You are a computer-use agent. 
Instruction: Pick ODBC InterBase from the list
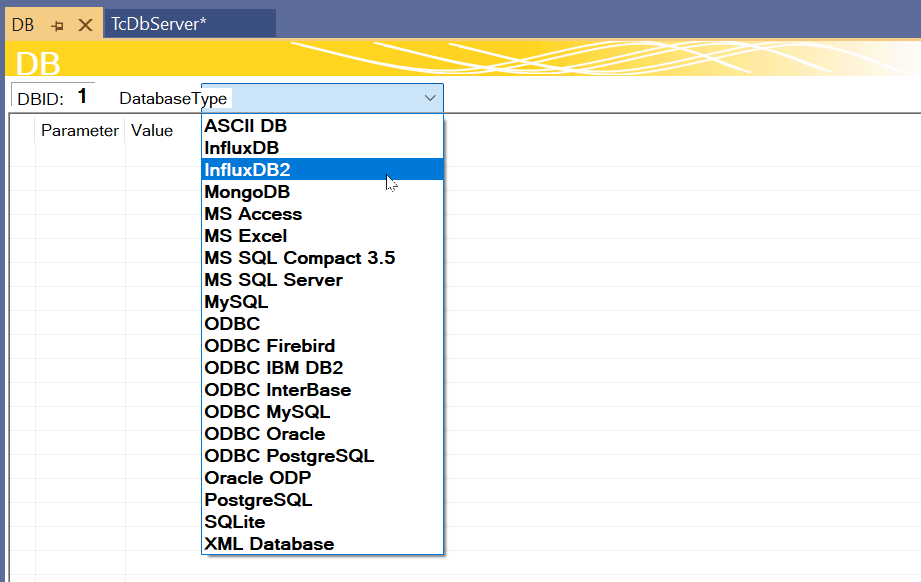coord(322,390)
